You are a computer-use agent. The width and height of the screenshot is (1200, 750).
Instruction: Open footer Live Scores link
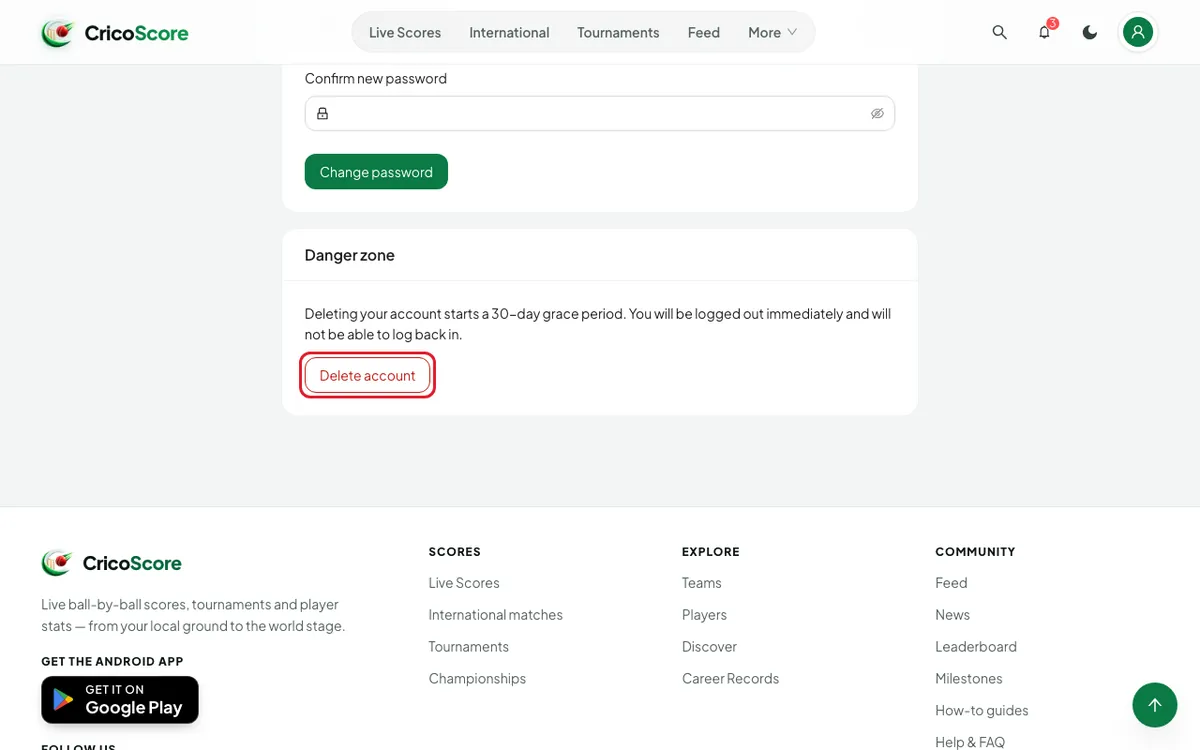point(464,583)
